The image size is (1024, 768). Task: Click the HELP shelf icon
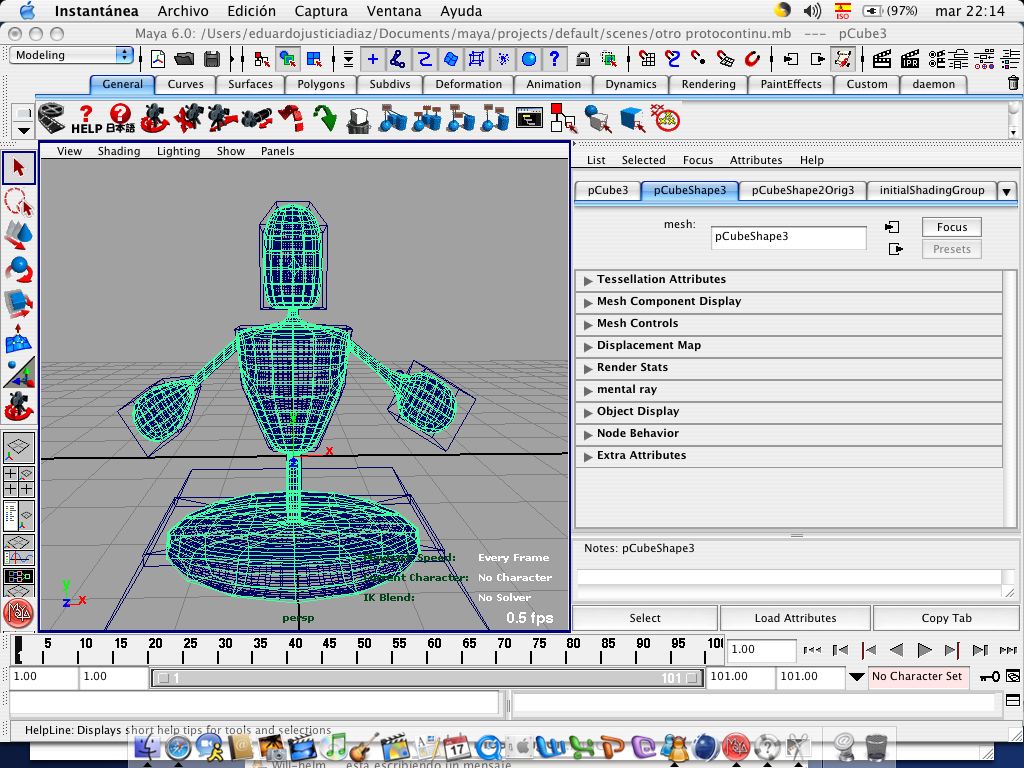(x=86, y=120)
